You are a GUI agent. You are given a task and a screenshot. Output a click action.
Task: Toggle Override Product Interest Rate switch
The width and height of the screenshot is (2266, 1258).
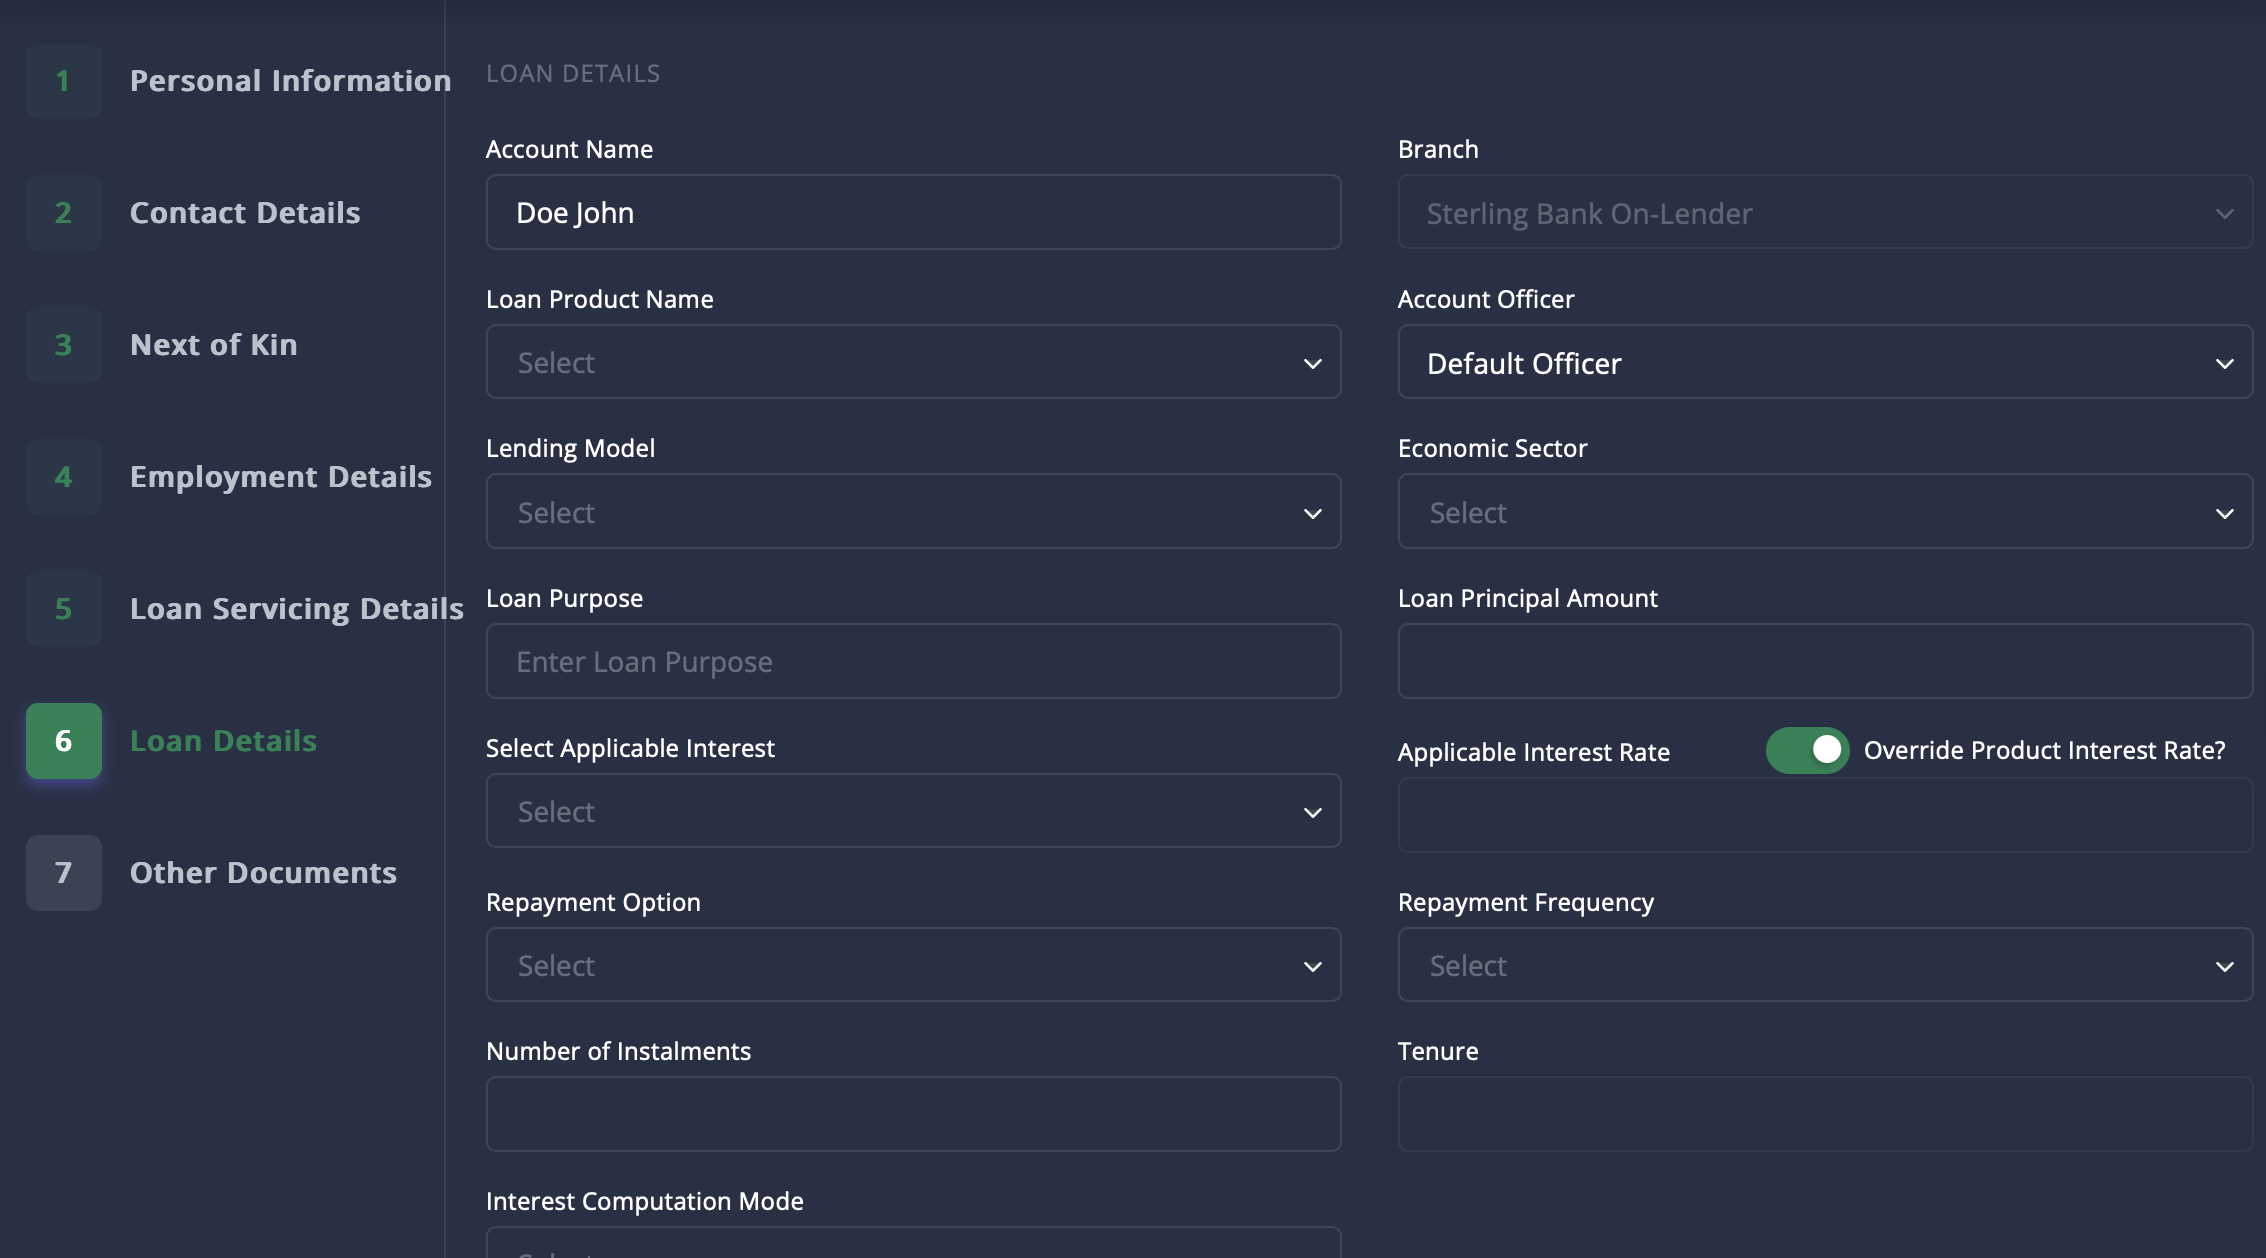[x=1807, y=750]
